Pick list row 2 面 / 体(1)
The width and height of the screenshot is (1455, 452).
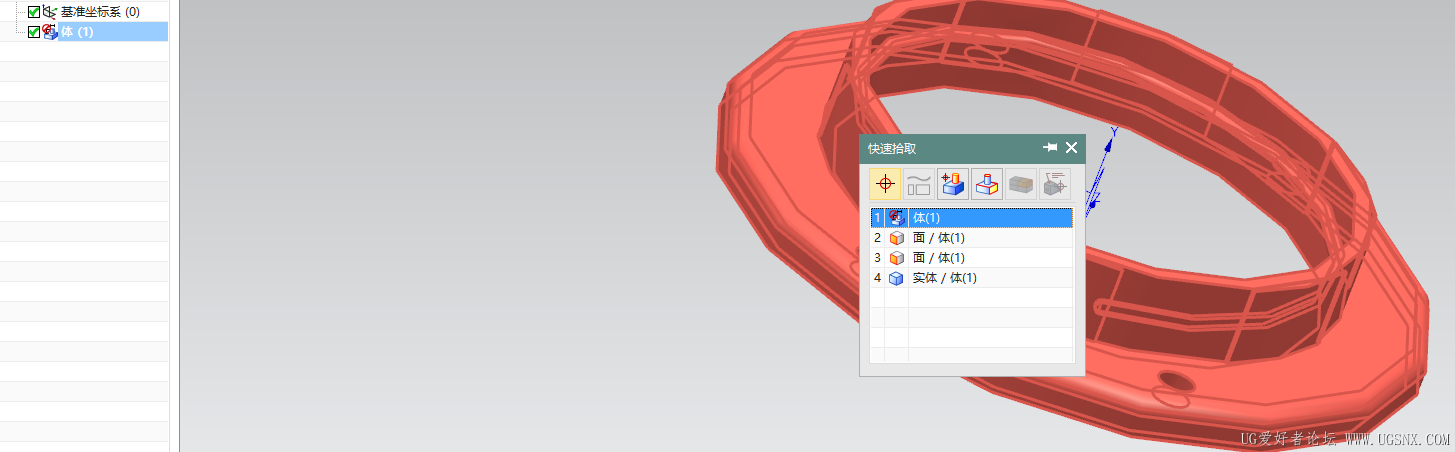[x=972, y=238]
